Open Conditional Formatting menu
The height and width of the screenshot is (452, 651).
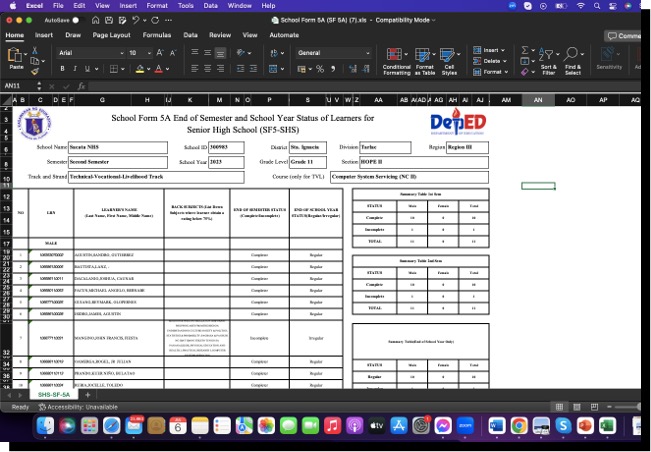tap(396, 61)
